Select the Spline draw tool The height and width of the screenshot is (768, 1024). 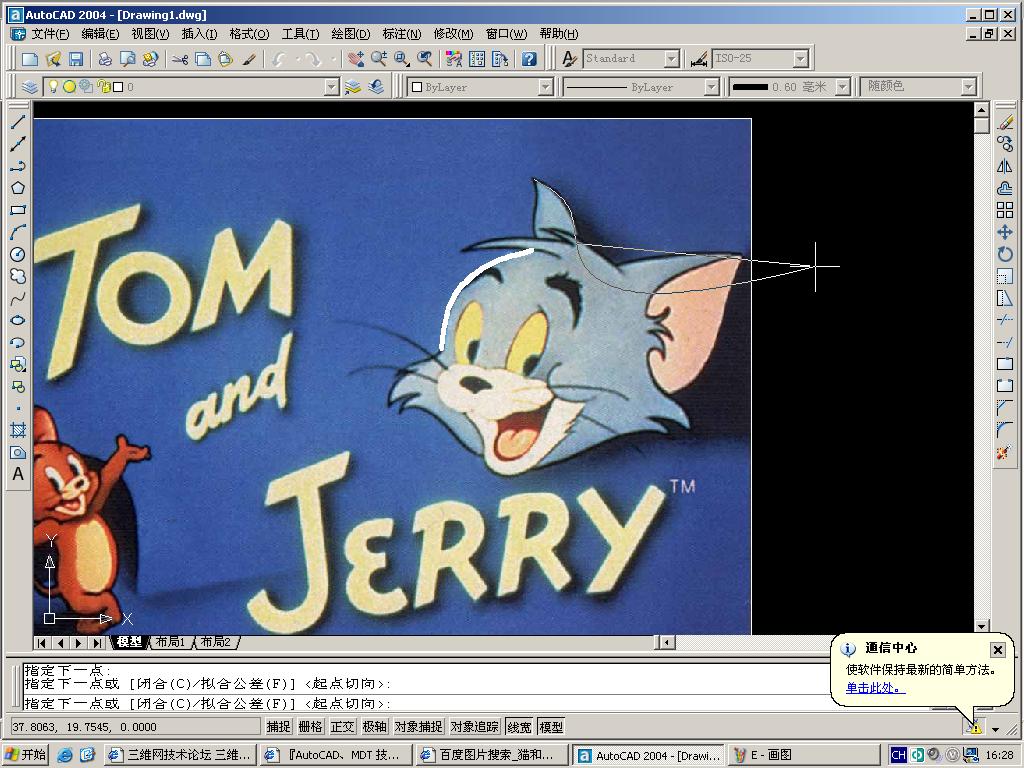[18, 298]
